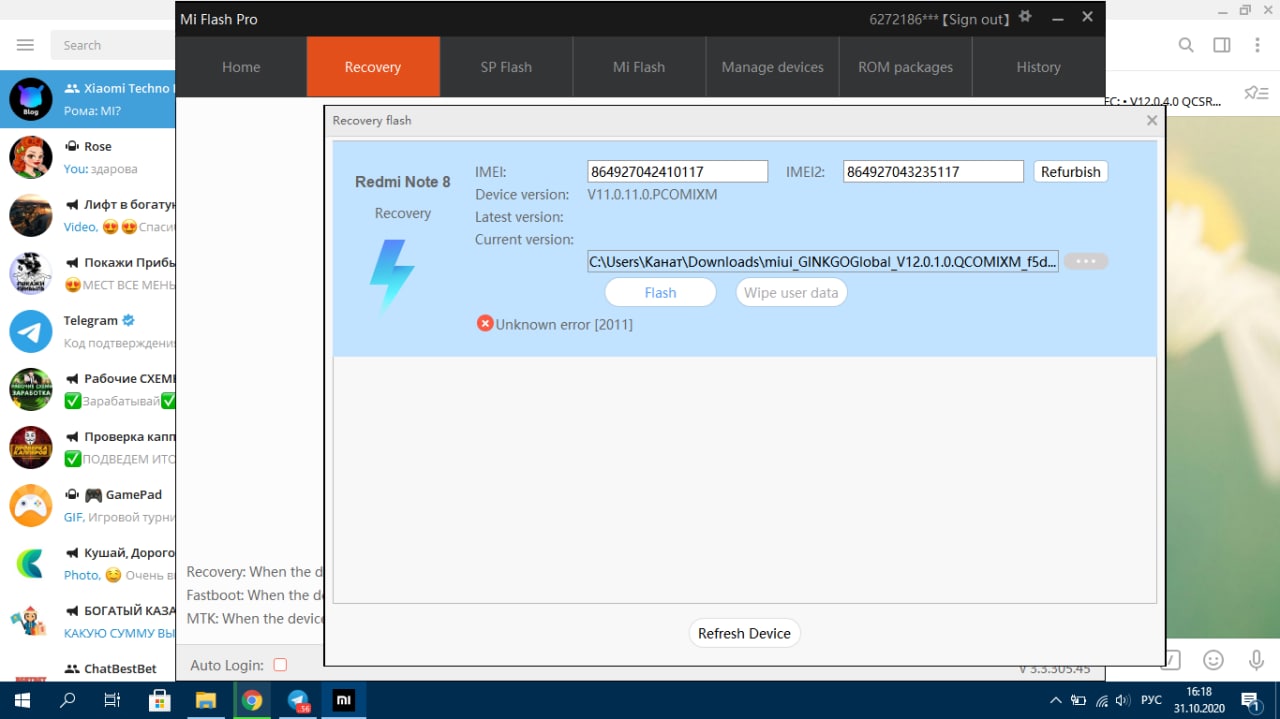Click bot command icon in Telegram input
This screenshot has width=1280, height=719.
click(x=1171, y=660)
